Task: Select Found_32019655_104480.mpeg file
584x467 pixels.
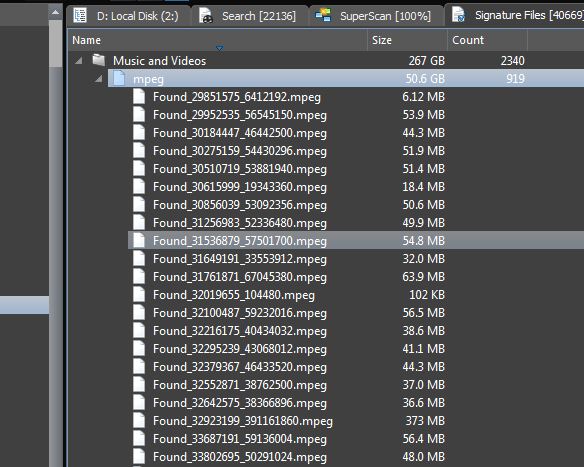Action: point(356,295)
